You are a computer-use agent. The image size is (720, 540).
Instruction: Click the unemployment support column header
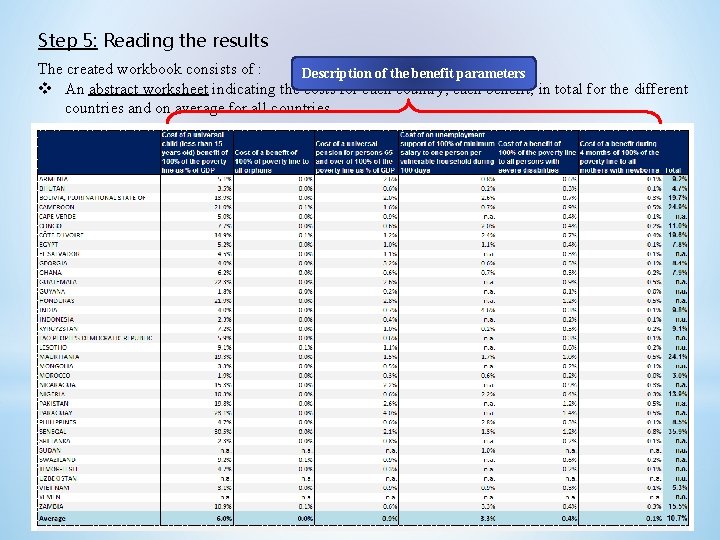tap(447, 152)
